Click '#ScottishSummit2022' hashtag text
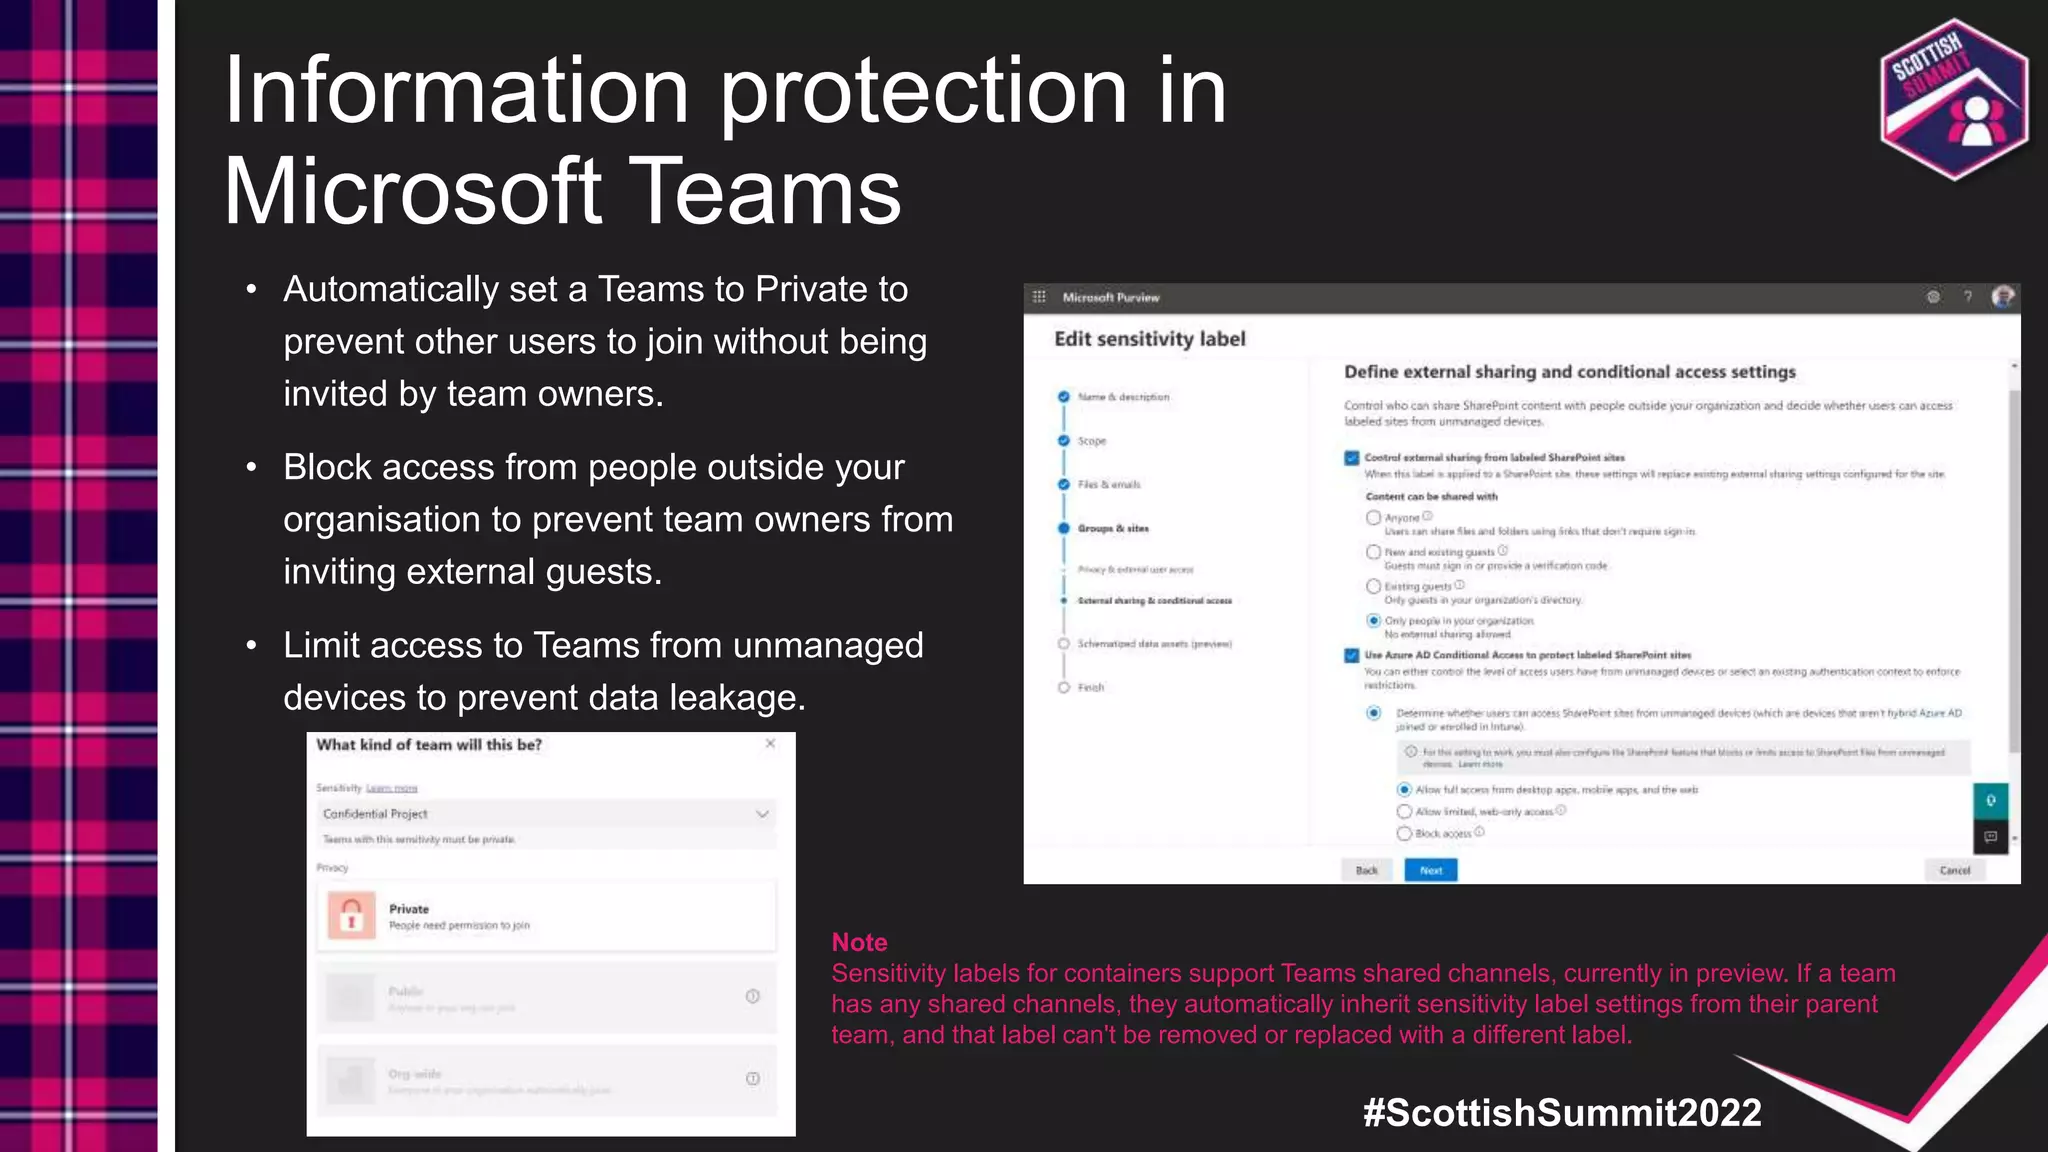Image resolution: width=2048 pixels, height=1152 pixels. [1562, 1113]
